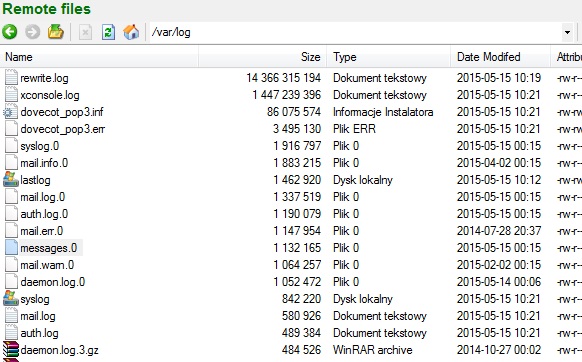Click the size value 14 366 315 194
This screenshot has width=582, height=362.
pyautogui.click(x=284, y=78)
